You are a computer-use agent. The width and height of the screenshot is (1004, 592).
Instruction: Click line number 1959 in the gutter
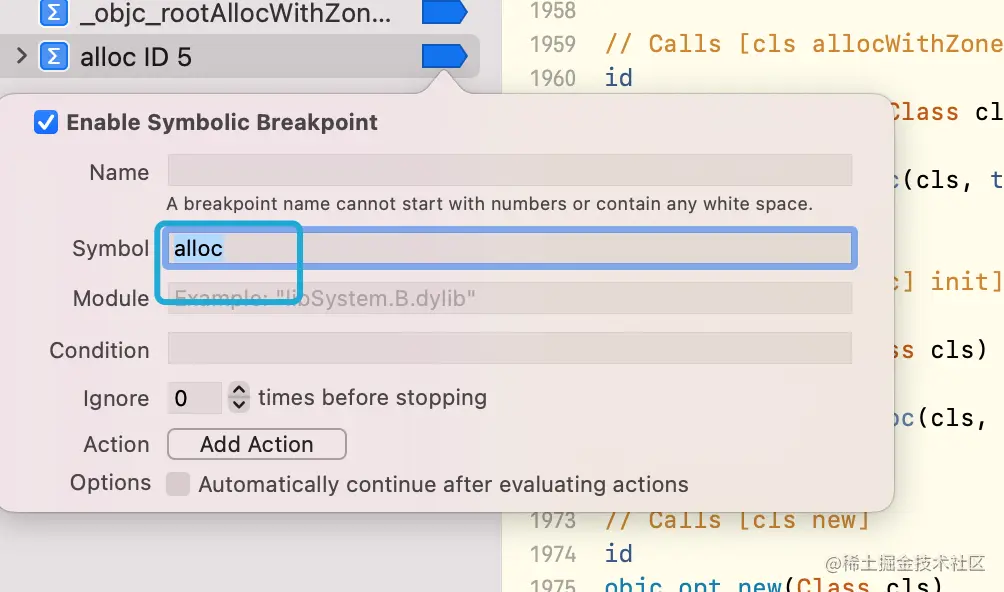point(553,44)
